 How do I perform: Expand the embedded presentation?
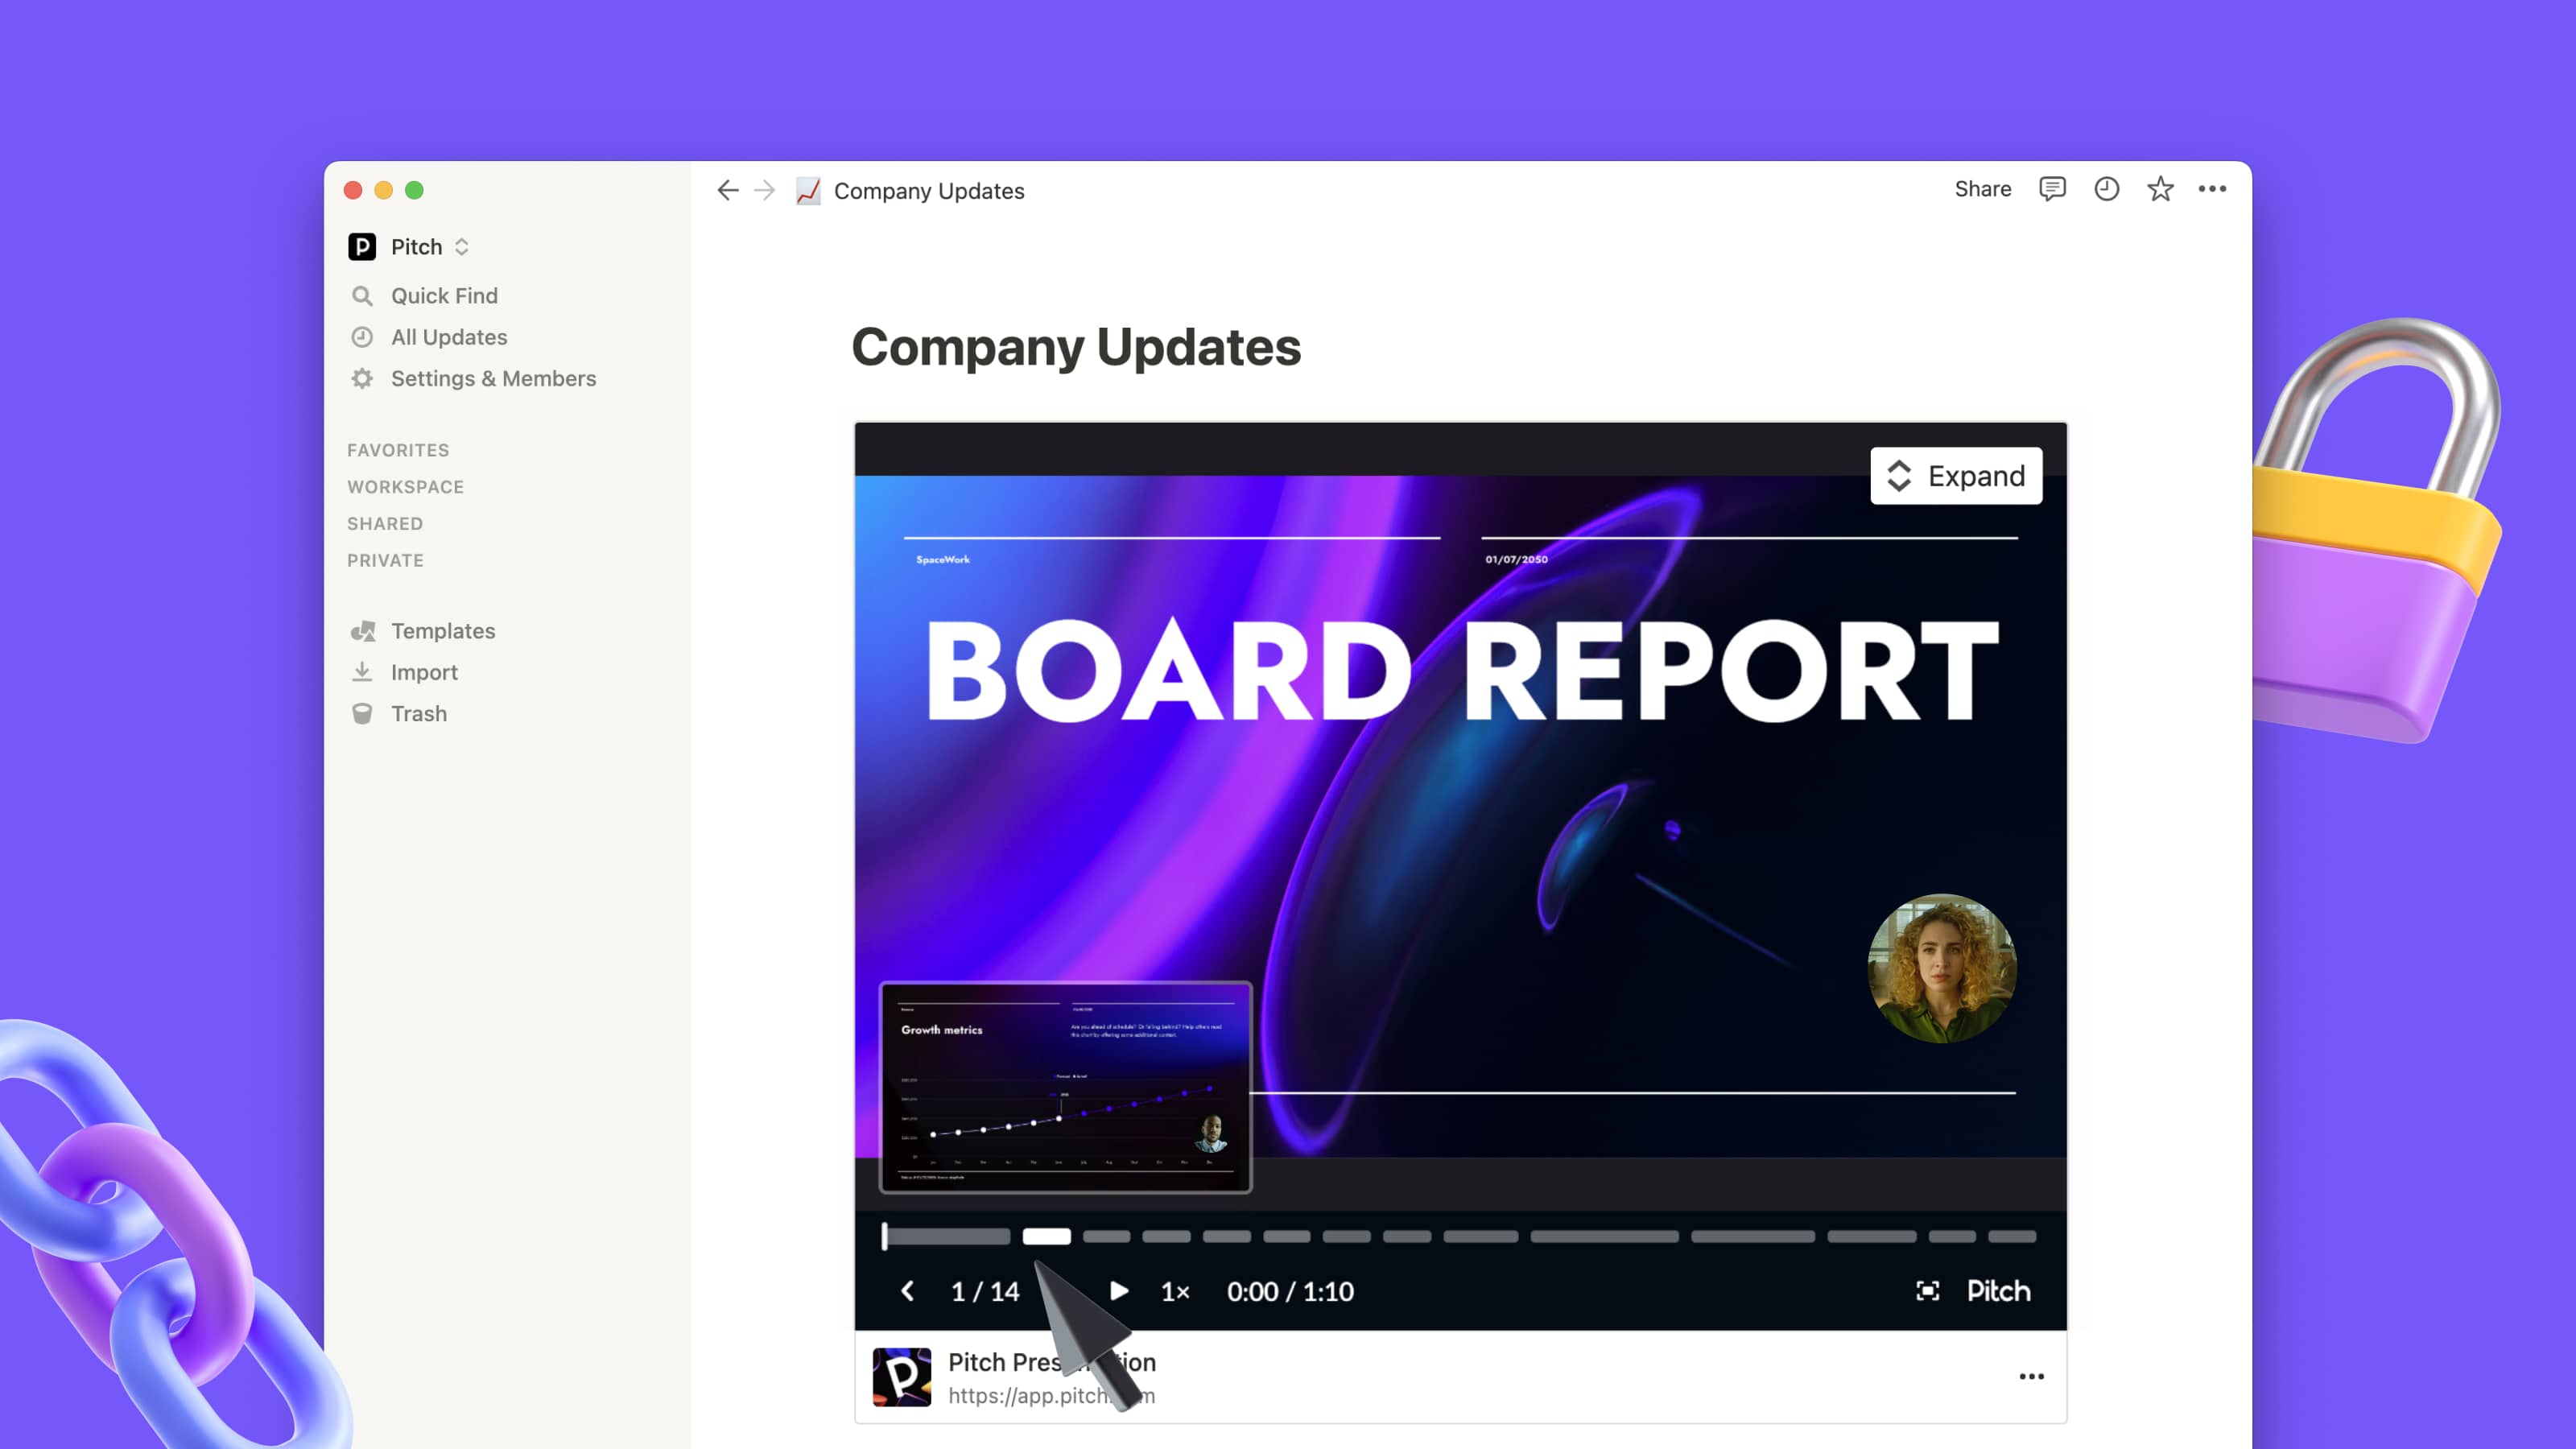1956,476
